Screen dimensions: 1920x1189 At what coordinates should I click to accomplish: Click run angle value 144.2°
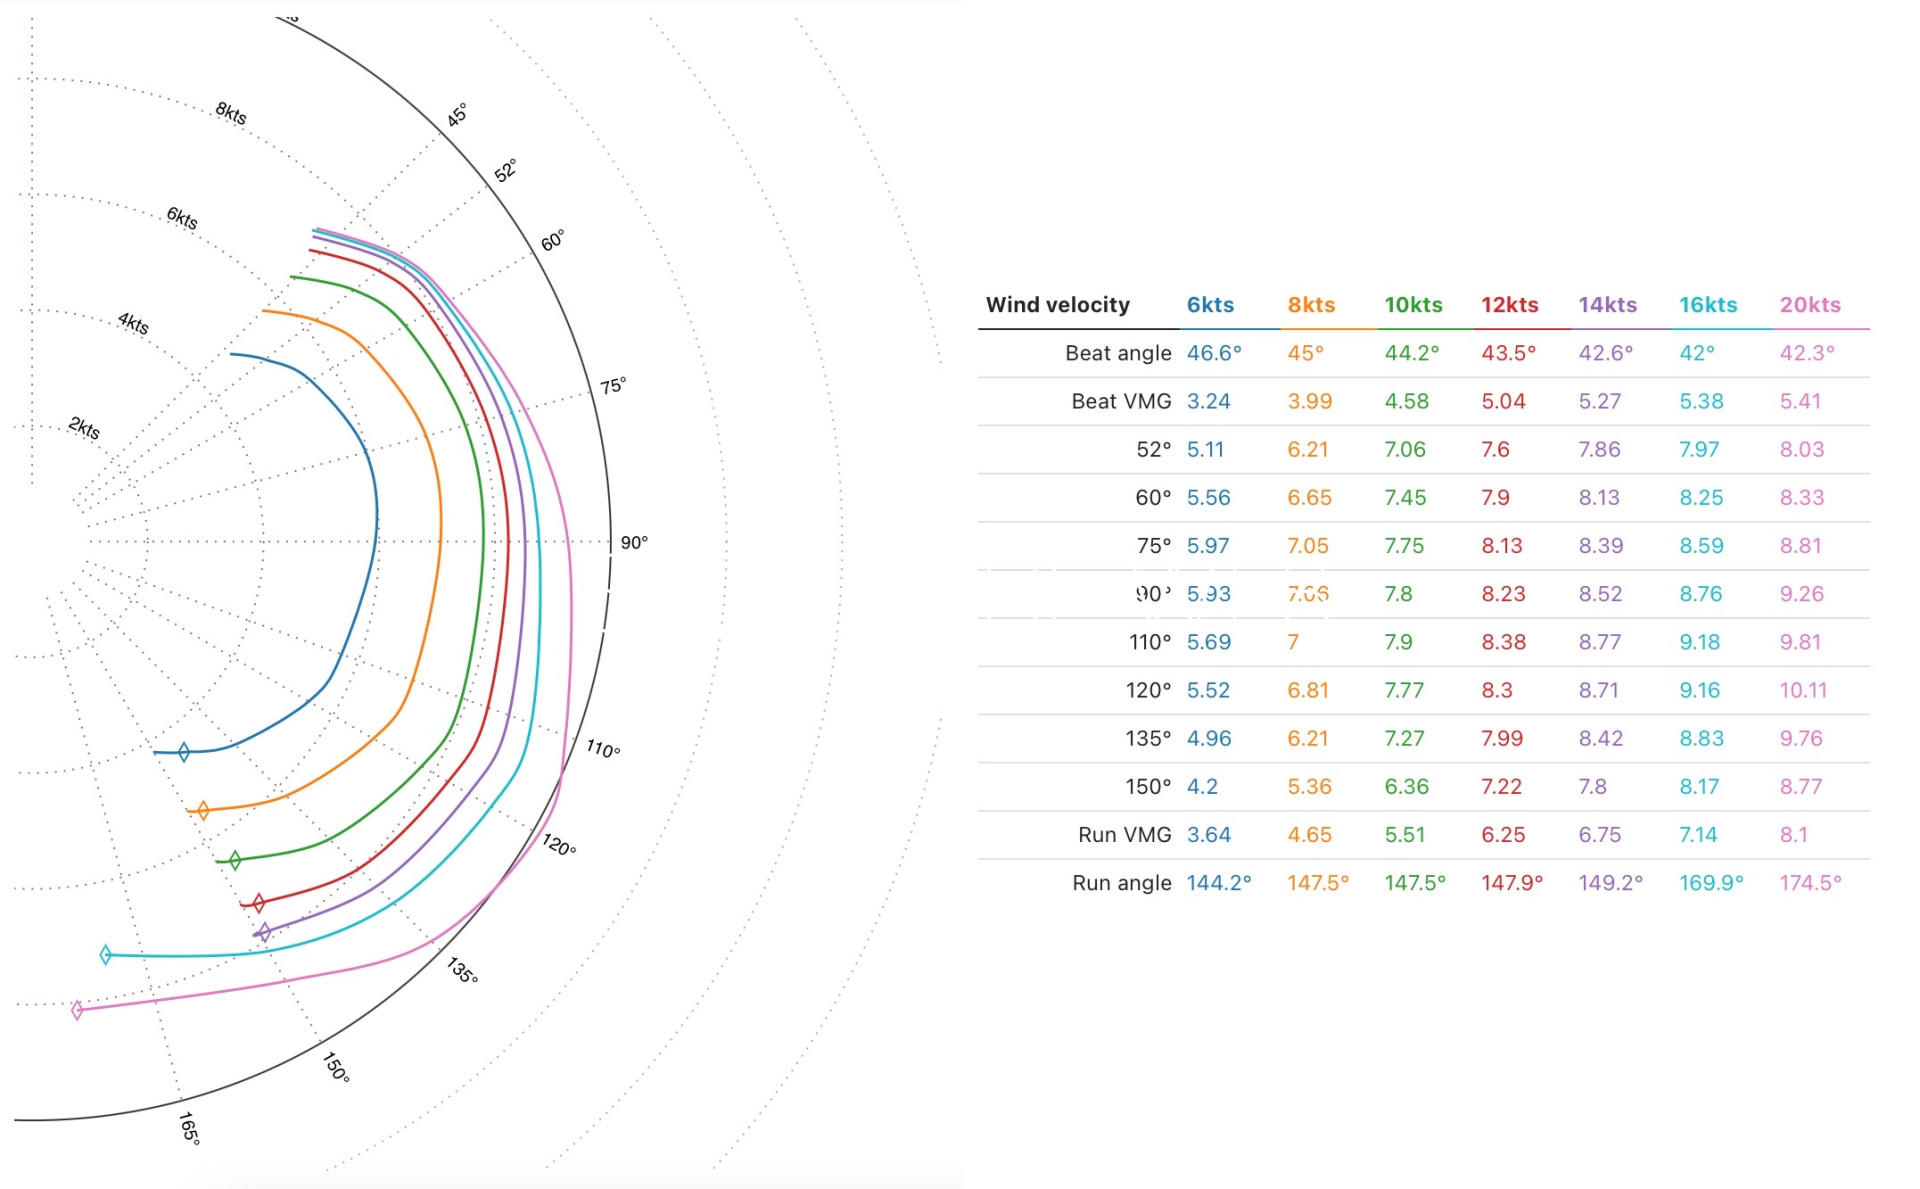[1218, 883]
